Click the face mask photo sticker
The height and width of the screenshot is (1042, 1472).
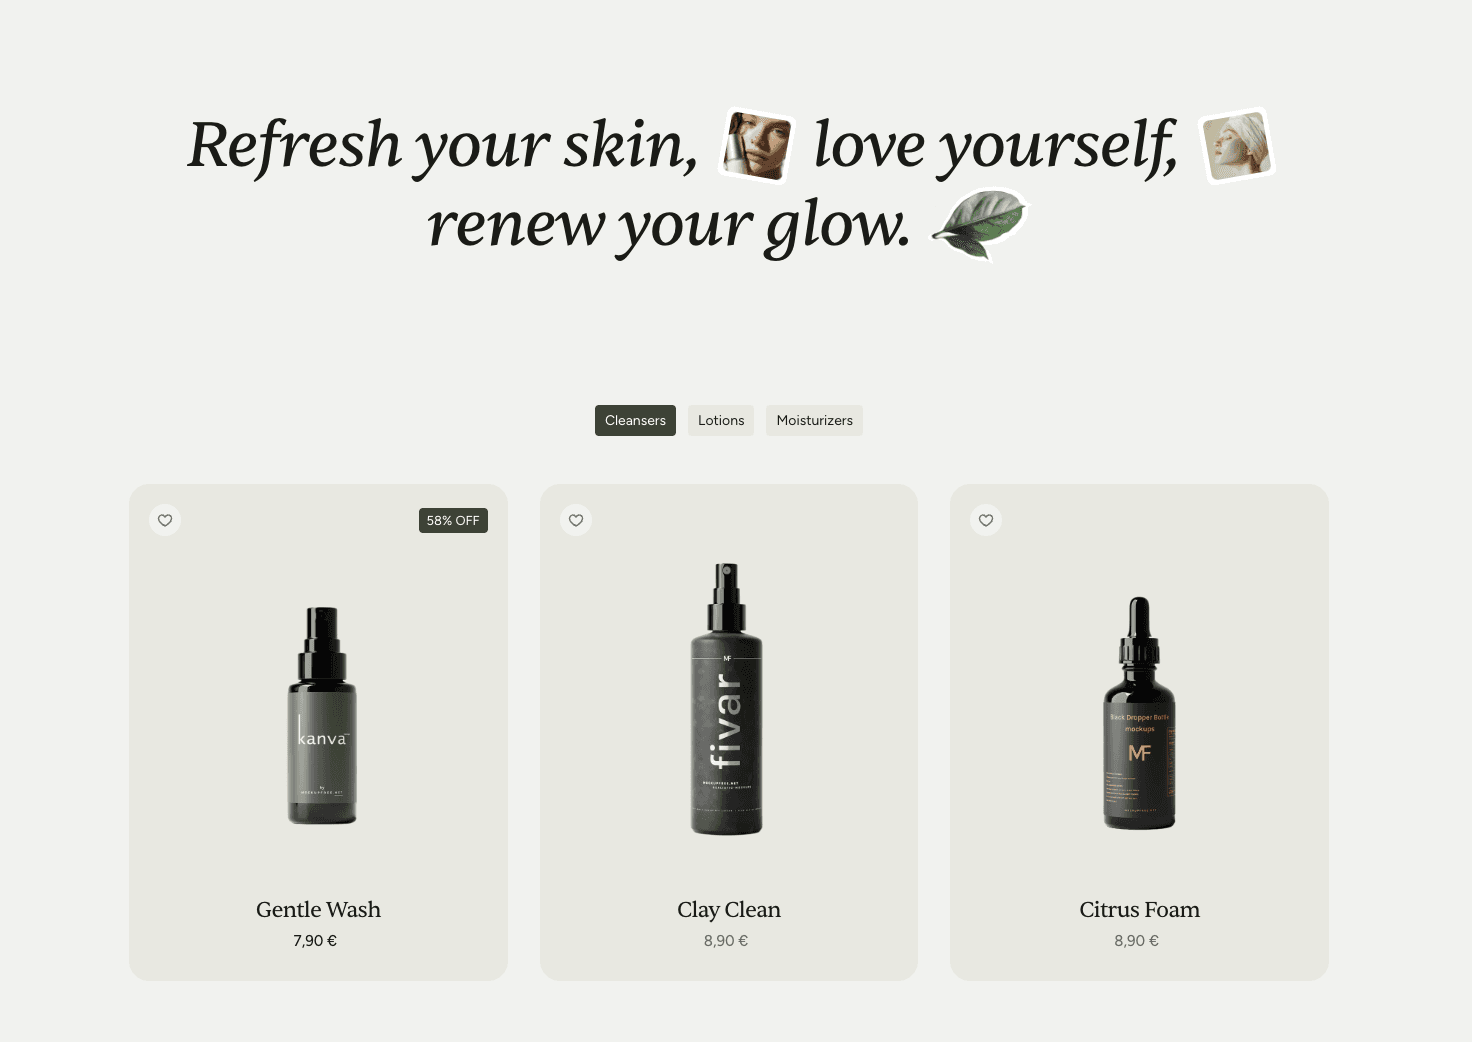point(1237,145)
